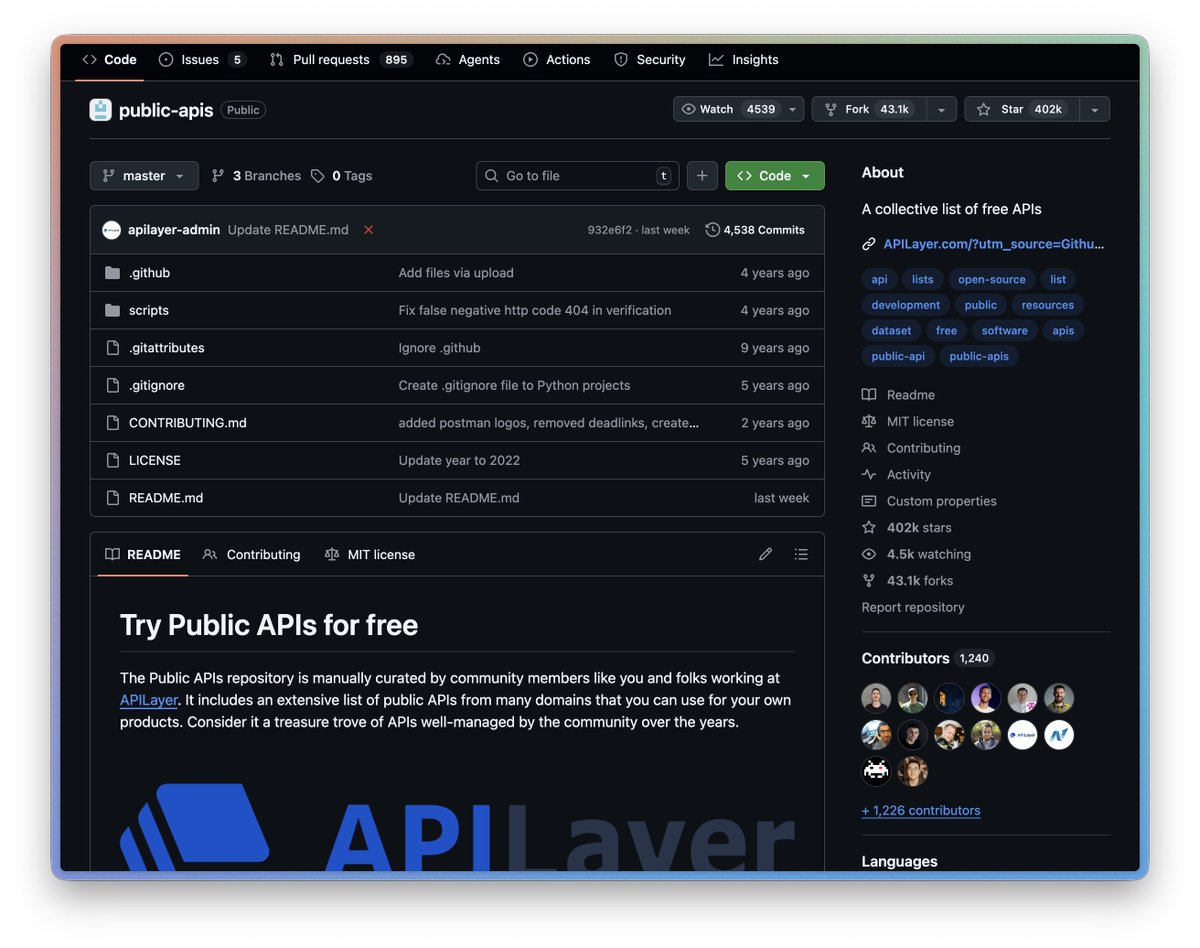Click the plus Add file button
The width and height of the screenshot is (1200, 948).
click(x=702, y=176)
